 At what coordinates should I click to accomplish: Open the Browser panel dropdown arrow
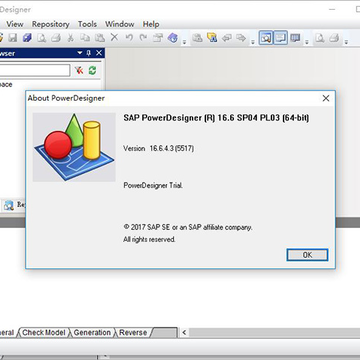click(80, 53)
